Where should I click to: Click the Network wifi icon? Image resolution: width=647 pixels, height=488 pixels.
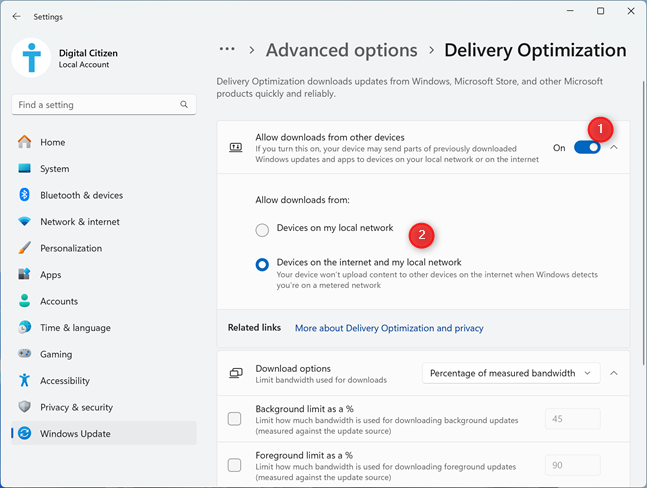tap(24, 222)
